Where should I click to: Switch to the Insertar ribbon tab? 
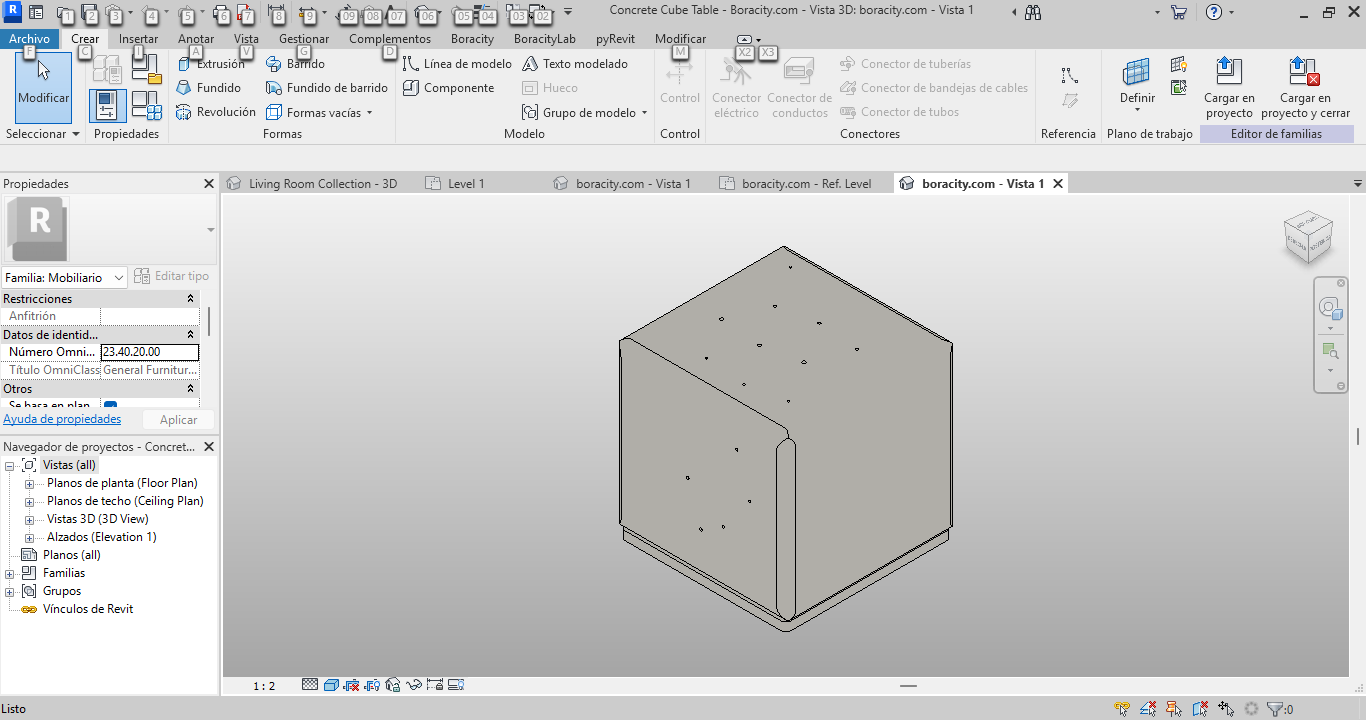[x=138, y=39]
